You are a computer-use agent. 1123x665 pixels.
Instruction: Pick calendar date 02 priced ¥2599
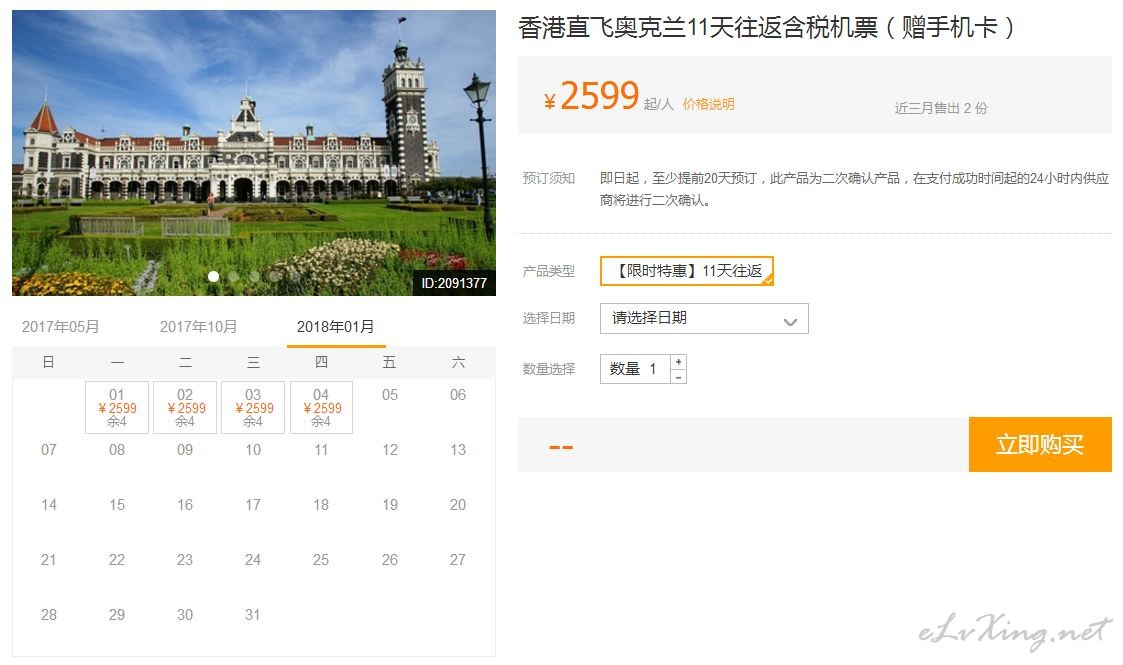point(185,407)
